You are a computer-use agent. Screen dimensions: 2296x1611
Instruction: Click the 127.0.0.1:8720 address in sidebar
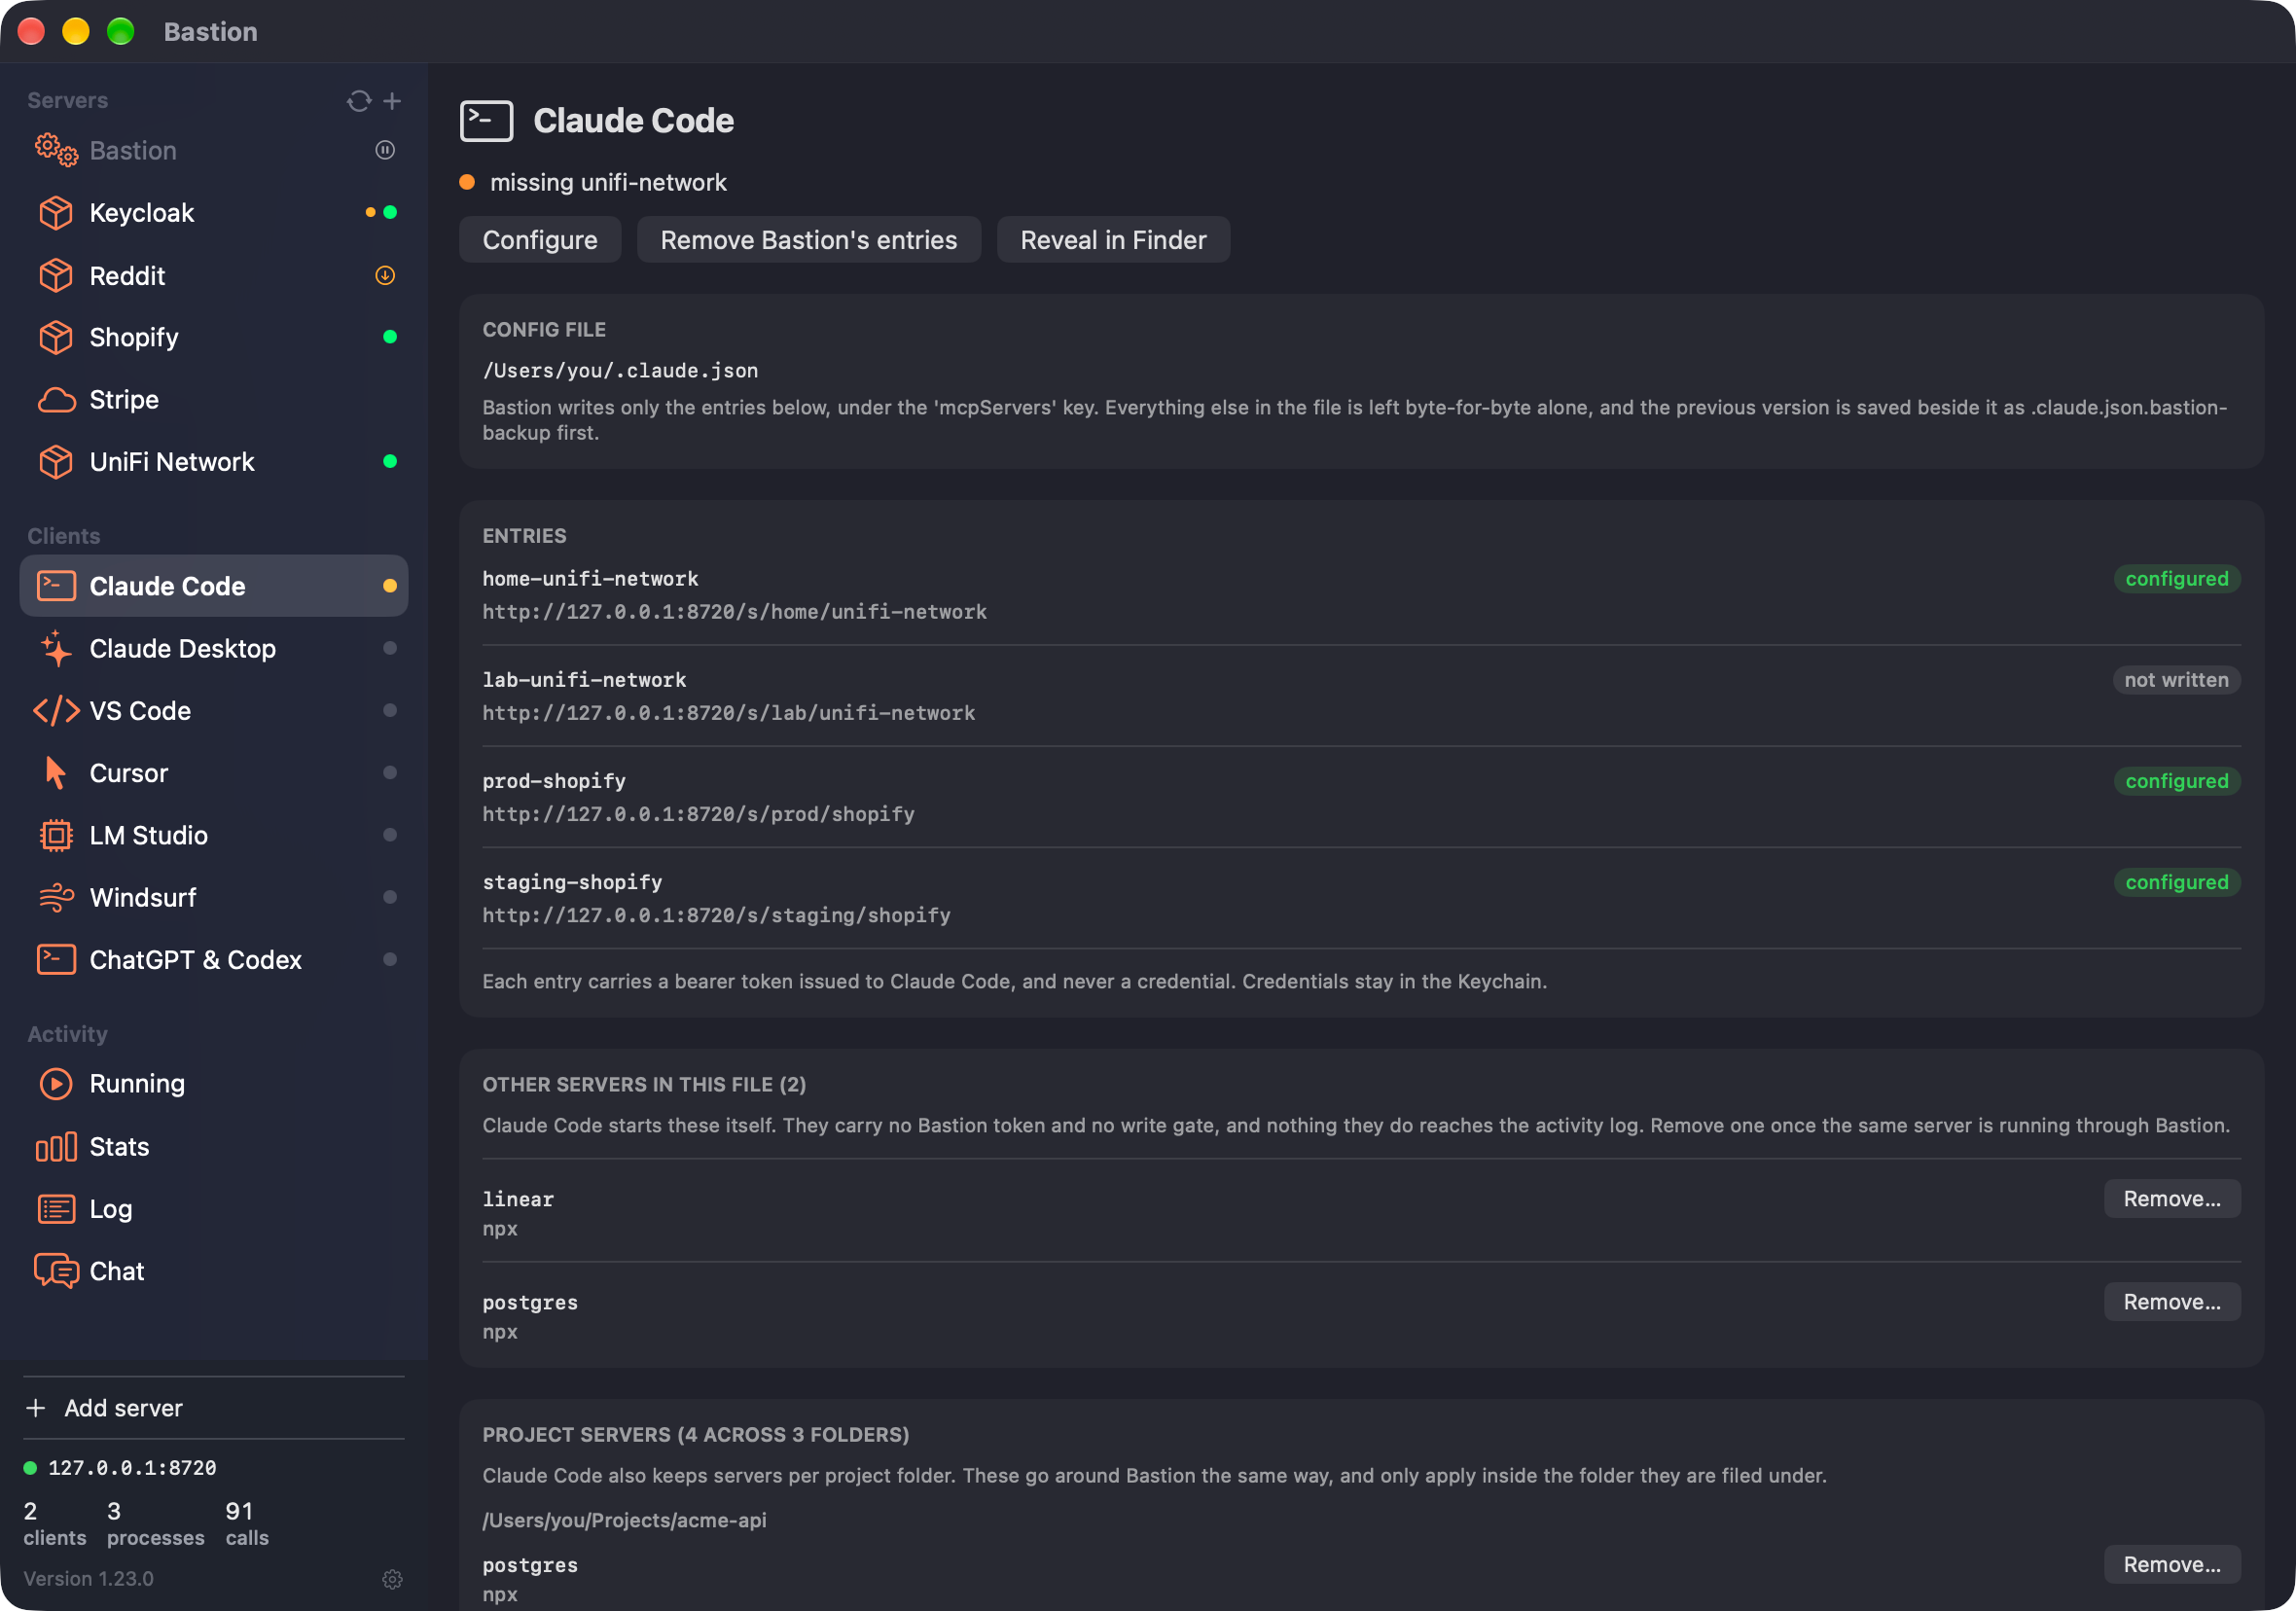coord(132,1468)
